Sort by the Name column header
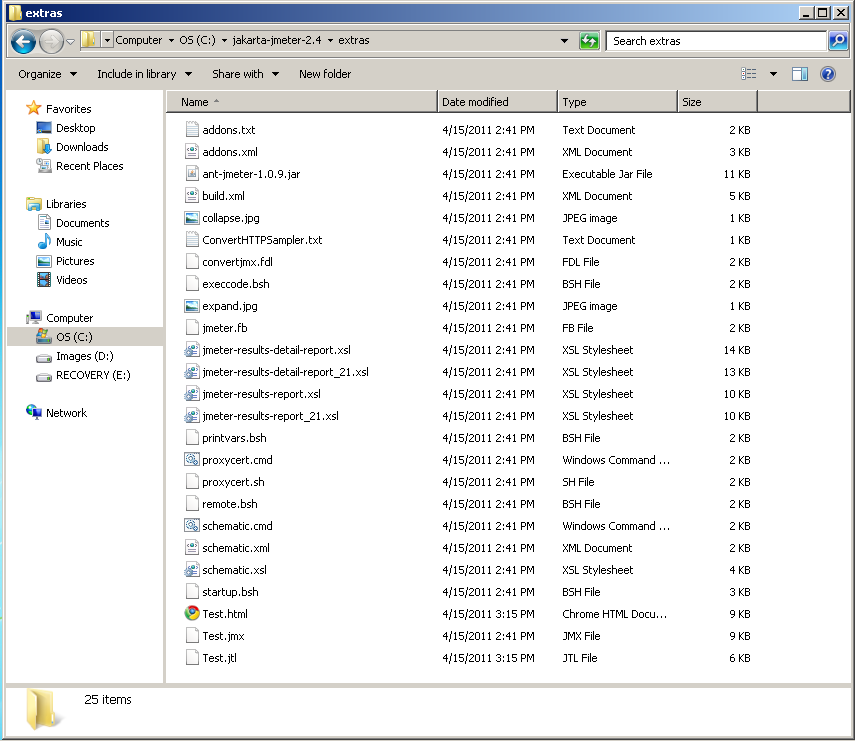The height and width of the screenshot is (741, 855). [301, 102]
